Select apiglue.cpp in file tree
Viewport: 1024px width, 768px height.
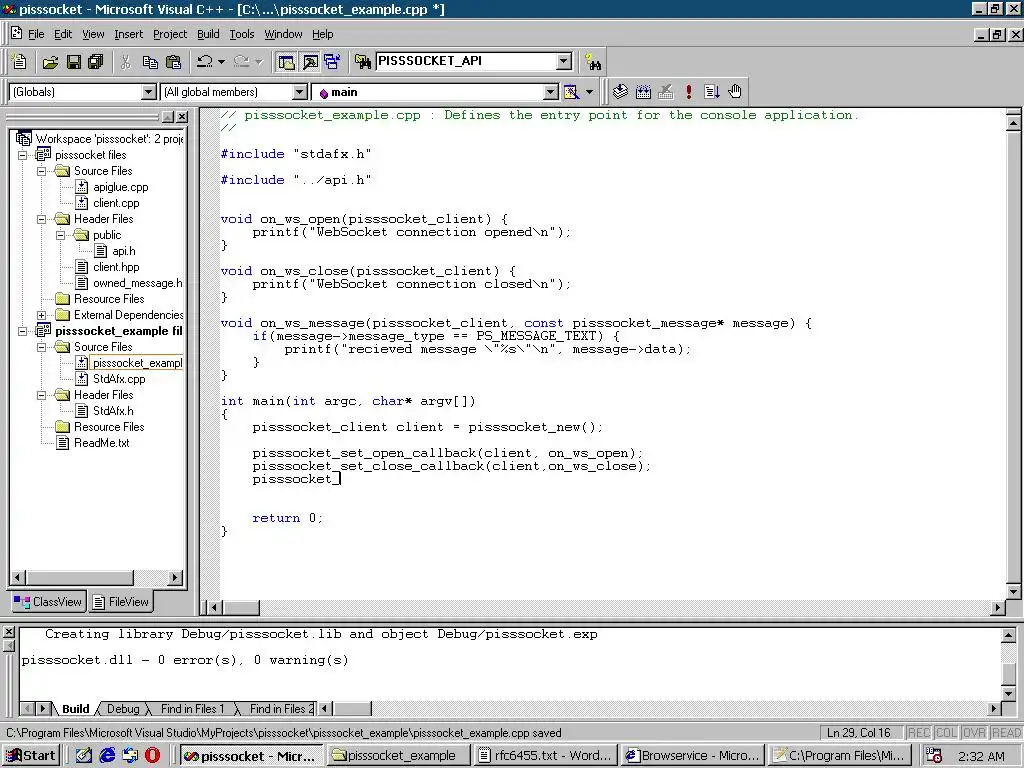point(120,187)
